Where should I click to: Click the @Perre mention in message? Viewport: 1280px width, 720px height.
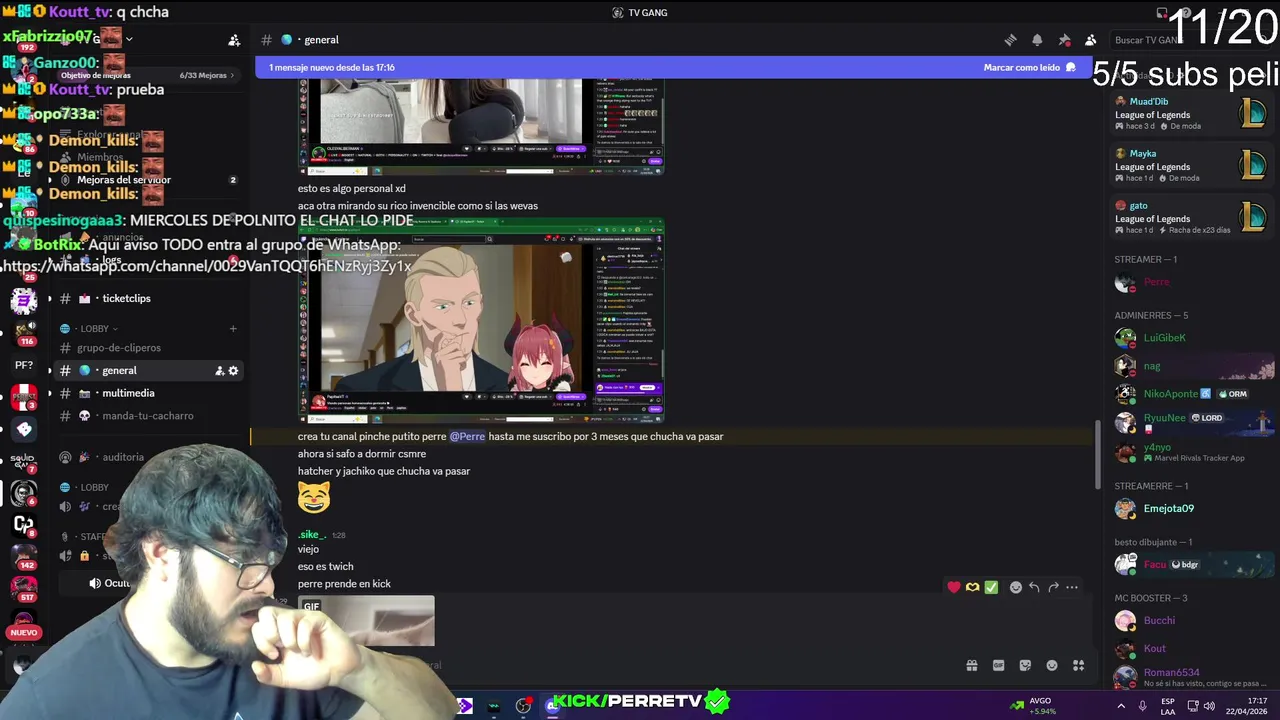pos(467,436)
